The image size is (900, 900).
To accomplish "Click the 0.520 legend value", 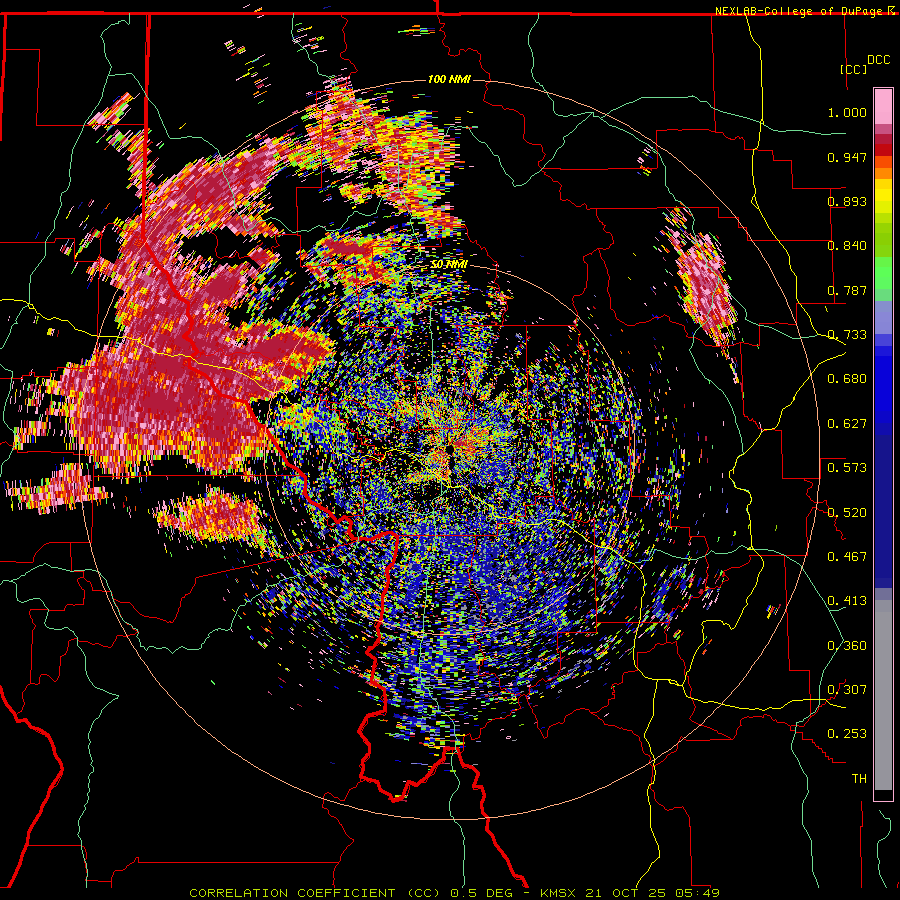I will click(847, 513).
